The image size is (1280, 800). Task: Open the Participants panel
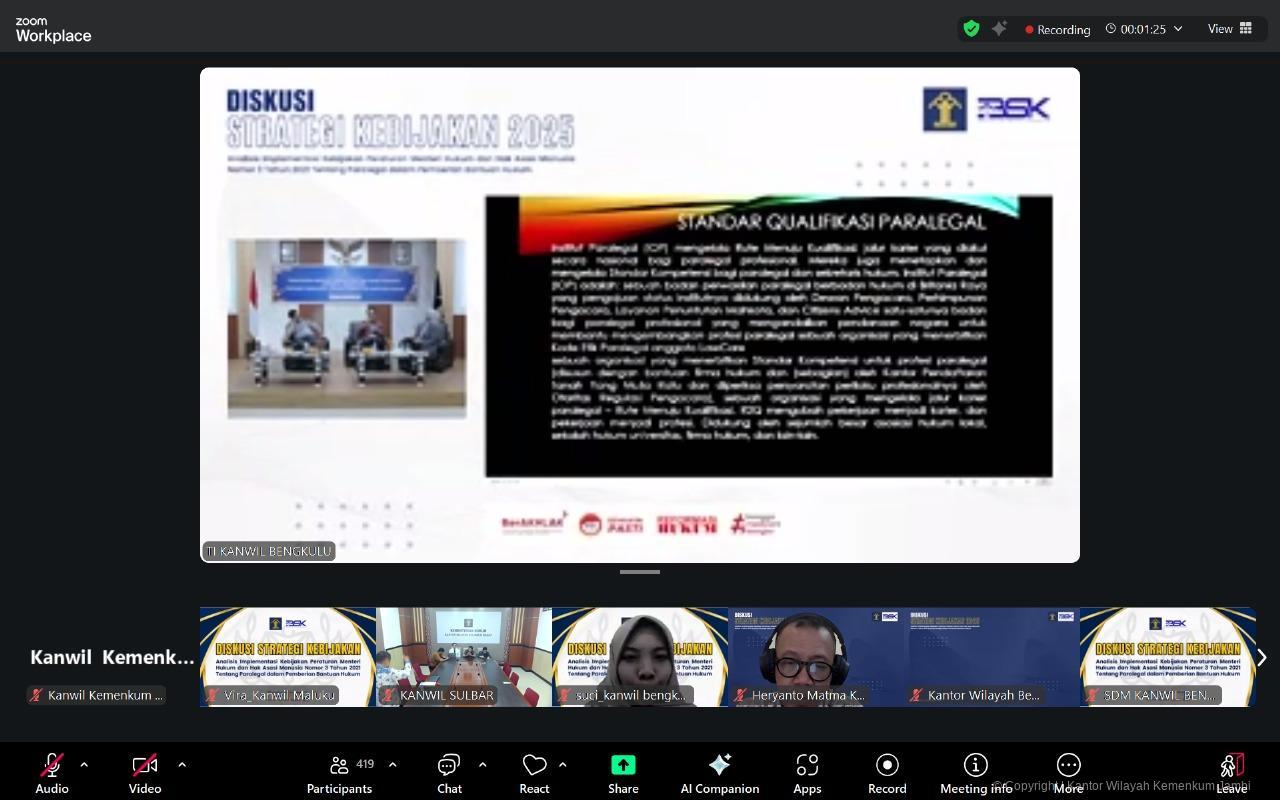tap(339, 773)
